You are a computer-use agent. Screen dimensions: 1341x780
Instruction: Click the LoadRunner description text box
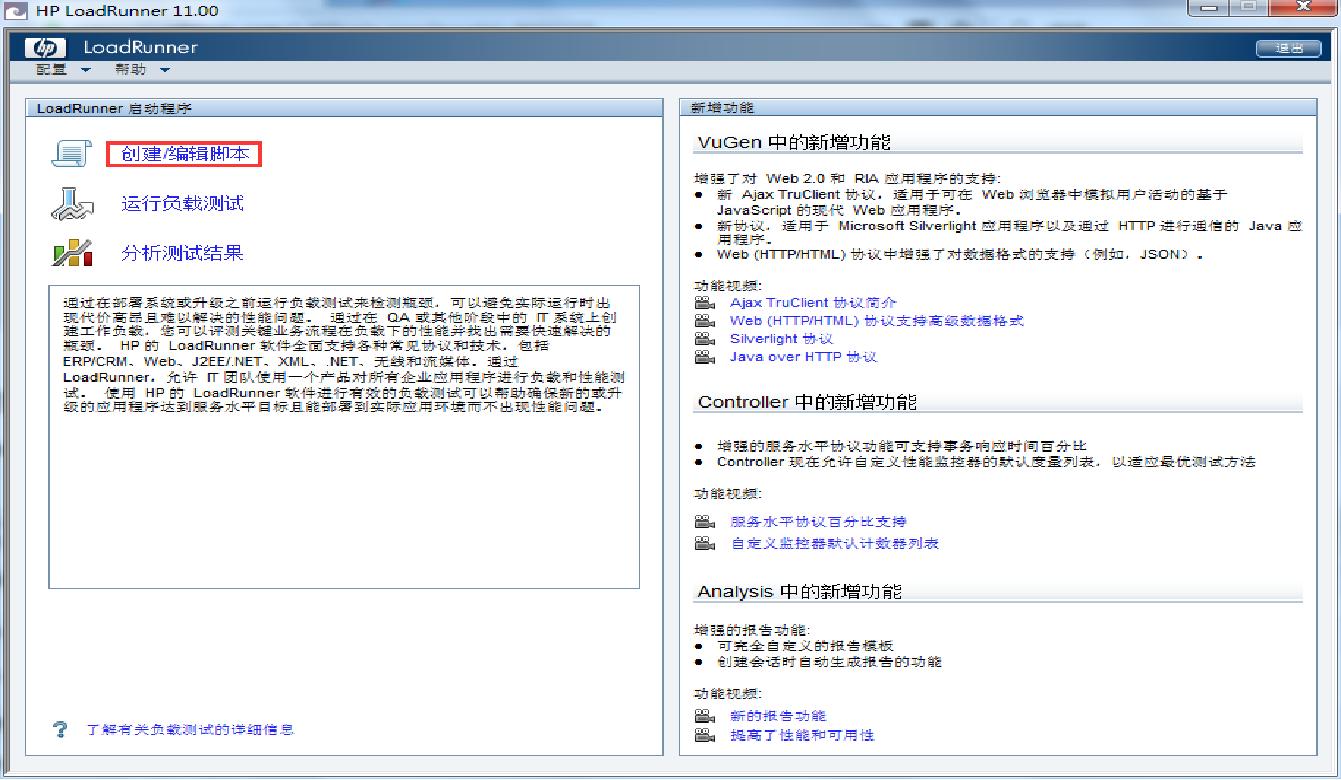(x=344, y=436)
